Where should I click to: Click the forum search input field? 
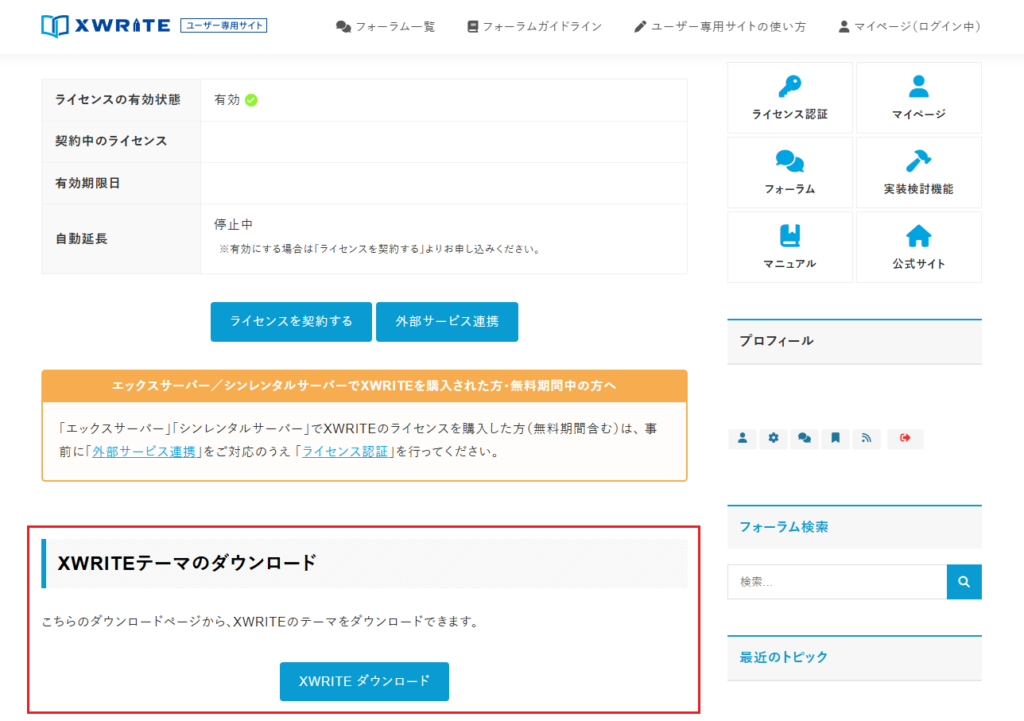[x=836, y=581]
